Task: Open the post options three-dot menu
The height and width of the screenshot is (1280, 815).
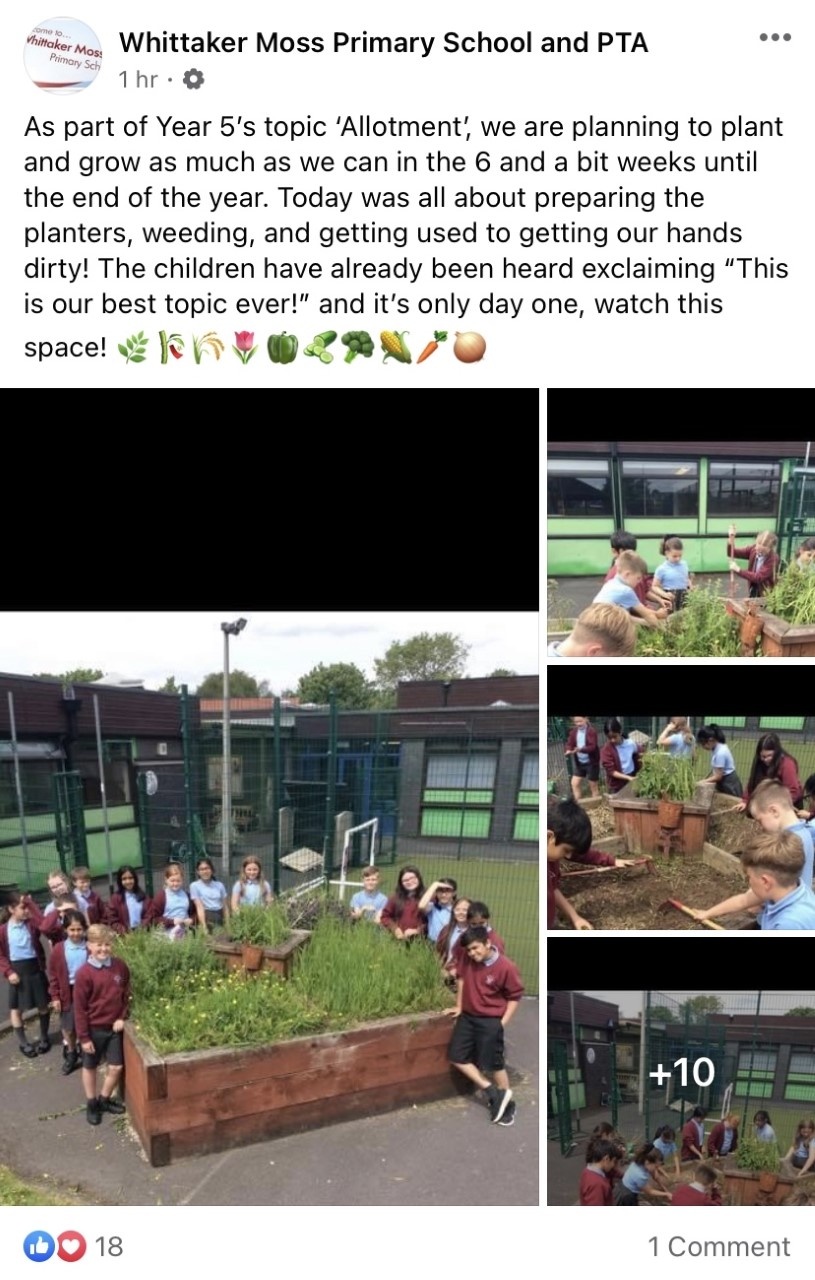Action: (x=775, y=38)
